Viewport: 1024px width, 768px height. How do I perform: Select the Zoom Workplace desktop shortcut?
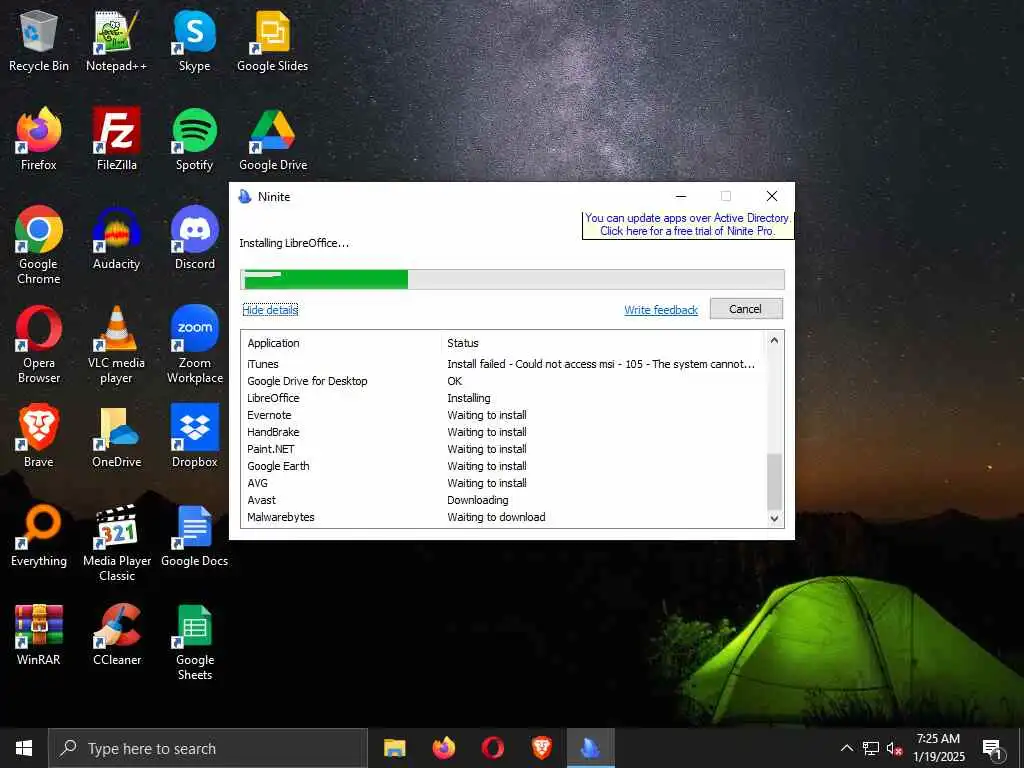tap(195, 344)
